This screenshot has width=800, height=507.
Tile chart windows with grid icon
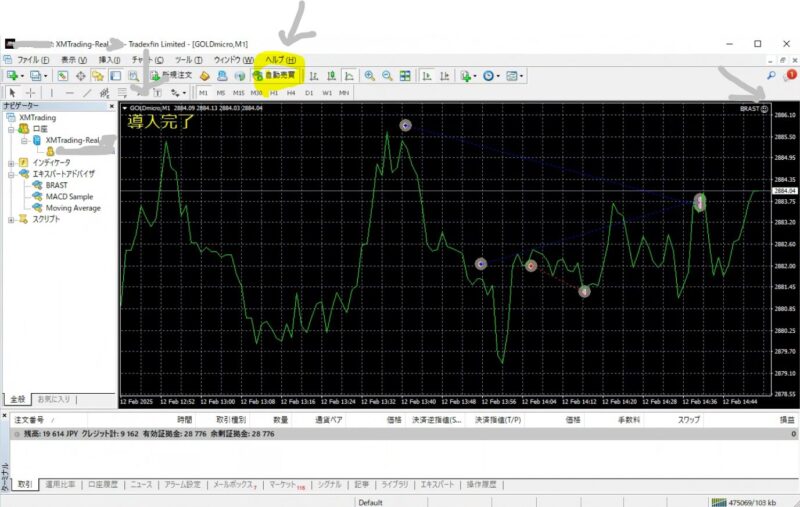405,76
